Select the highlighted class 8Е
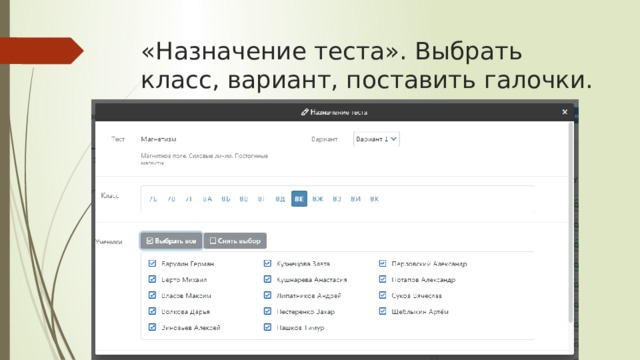 (x=299, y=199)
